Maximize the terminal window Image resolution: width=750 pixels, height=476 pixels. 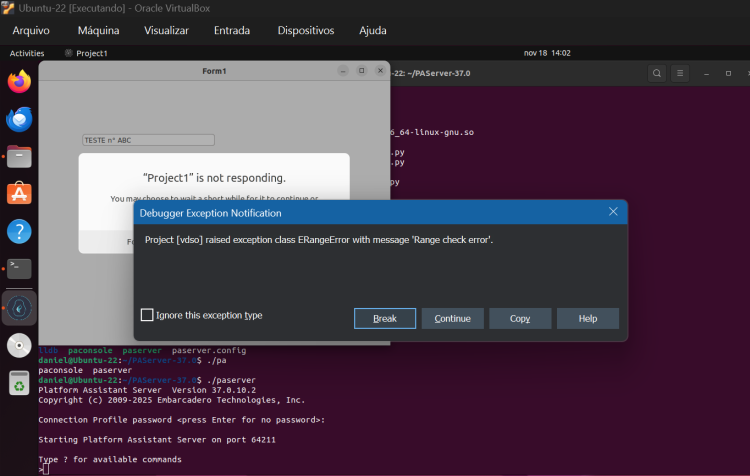point(728,74)
